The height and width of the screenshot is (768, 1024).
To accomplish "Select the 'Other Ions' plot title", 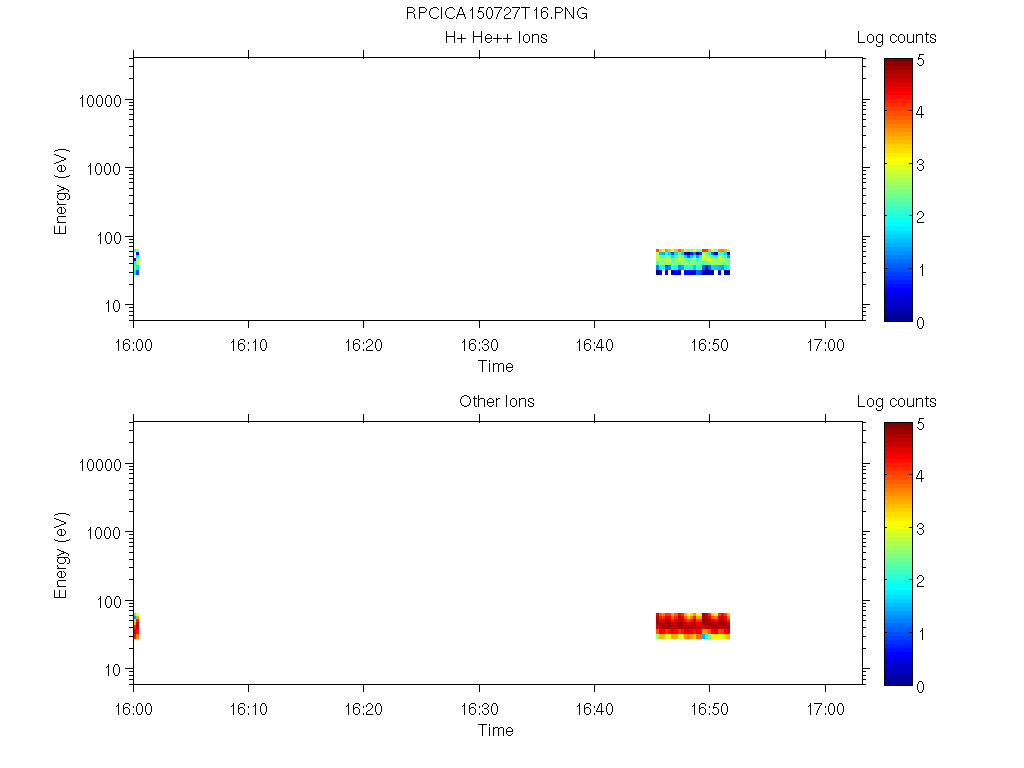I will coord(496,402).
